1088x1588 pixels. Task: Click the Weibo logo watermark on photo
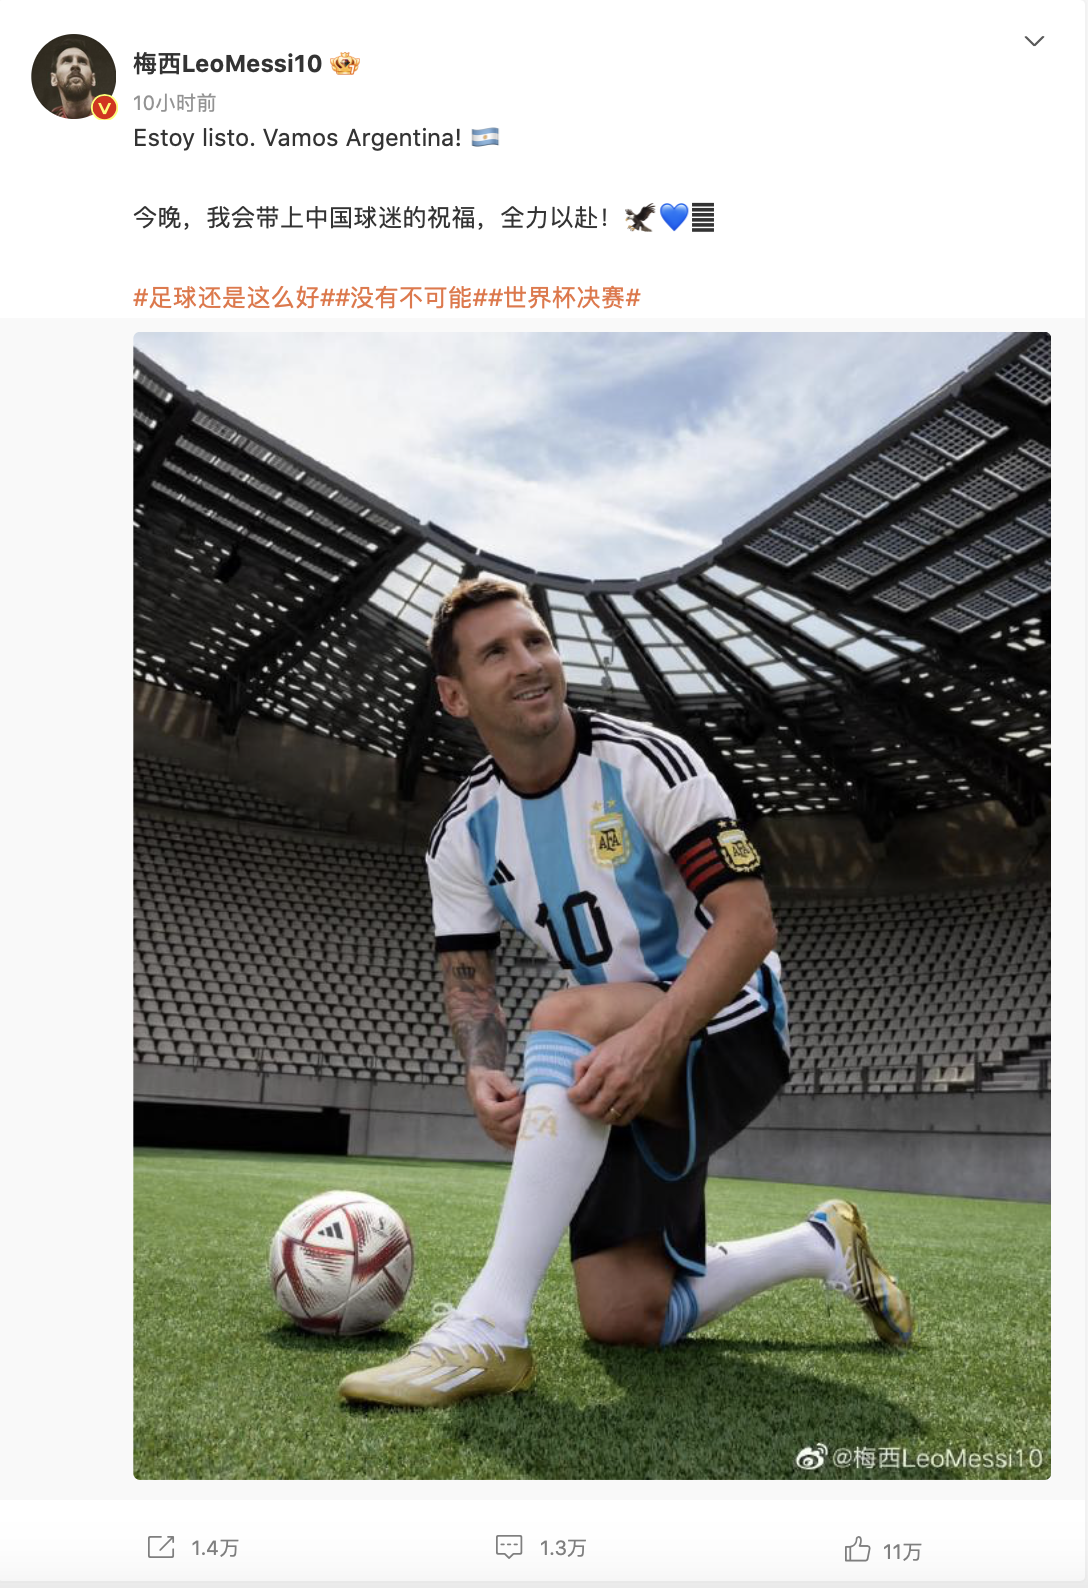(x=811, y=1457)
